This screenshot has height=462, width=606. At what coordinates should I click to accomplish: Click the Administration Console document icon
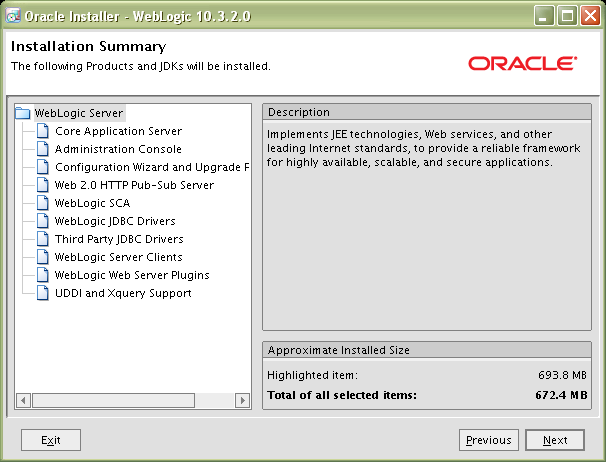tap(42, 149)
